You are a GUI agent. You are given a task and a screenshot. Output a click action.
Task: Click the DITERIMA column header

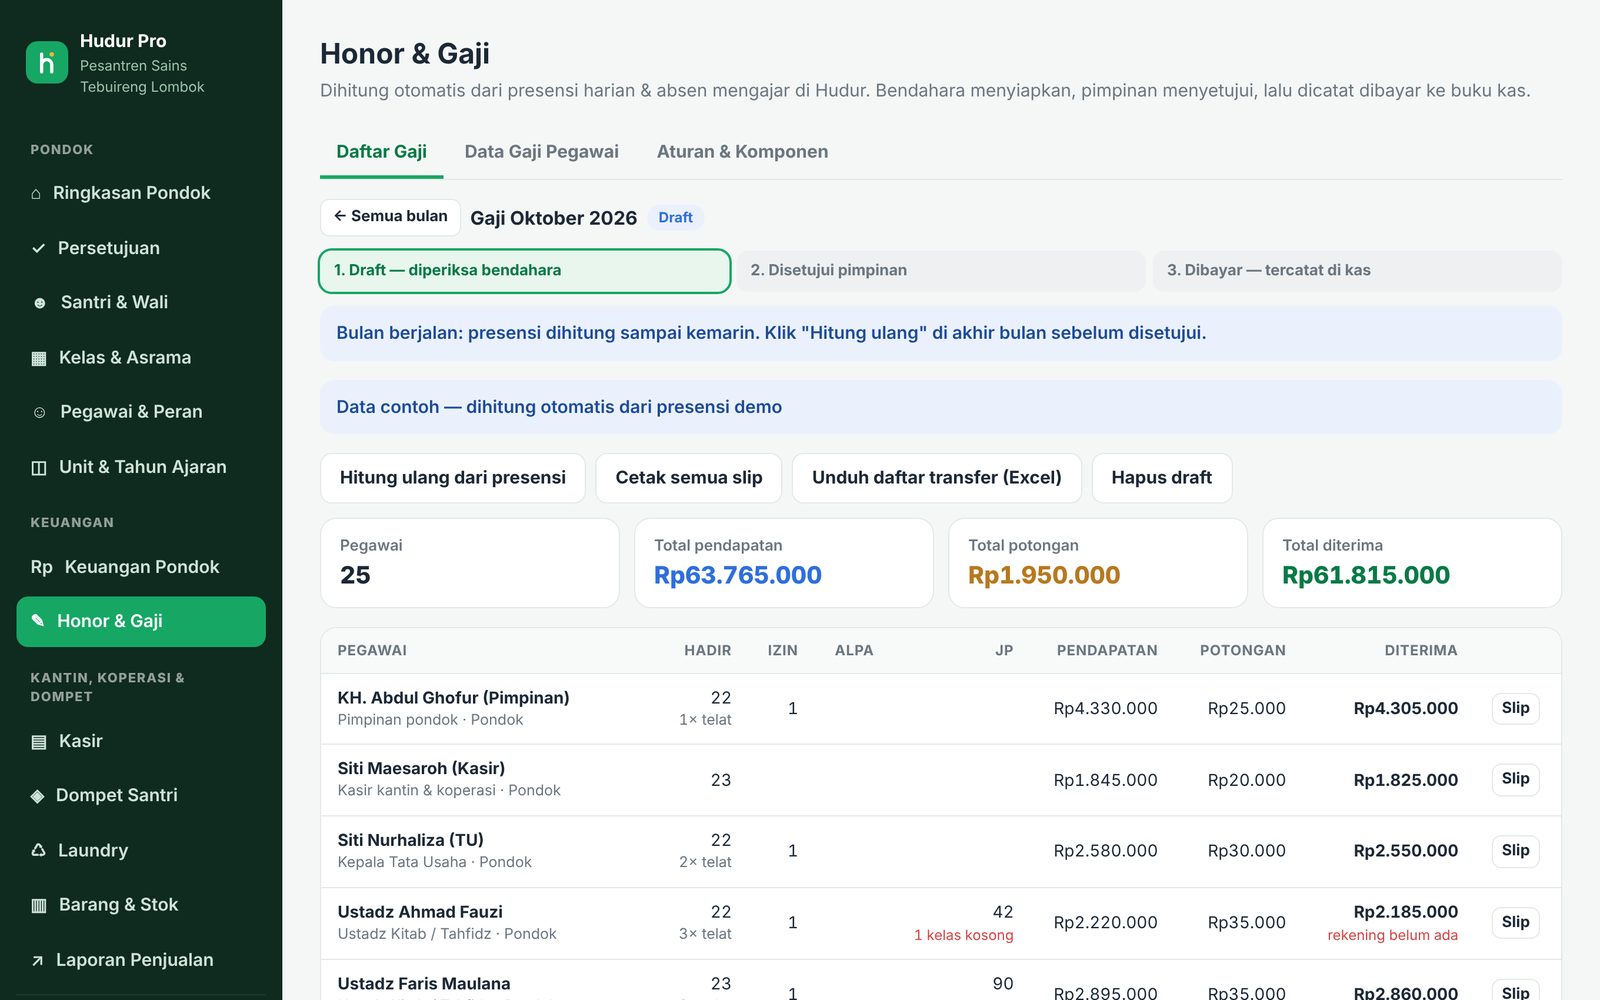pyautogui.click(x=1421, y=651)
